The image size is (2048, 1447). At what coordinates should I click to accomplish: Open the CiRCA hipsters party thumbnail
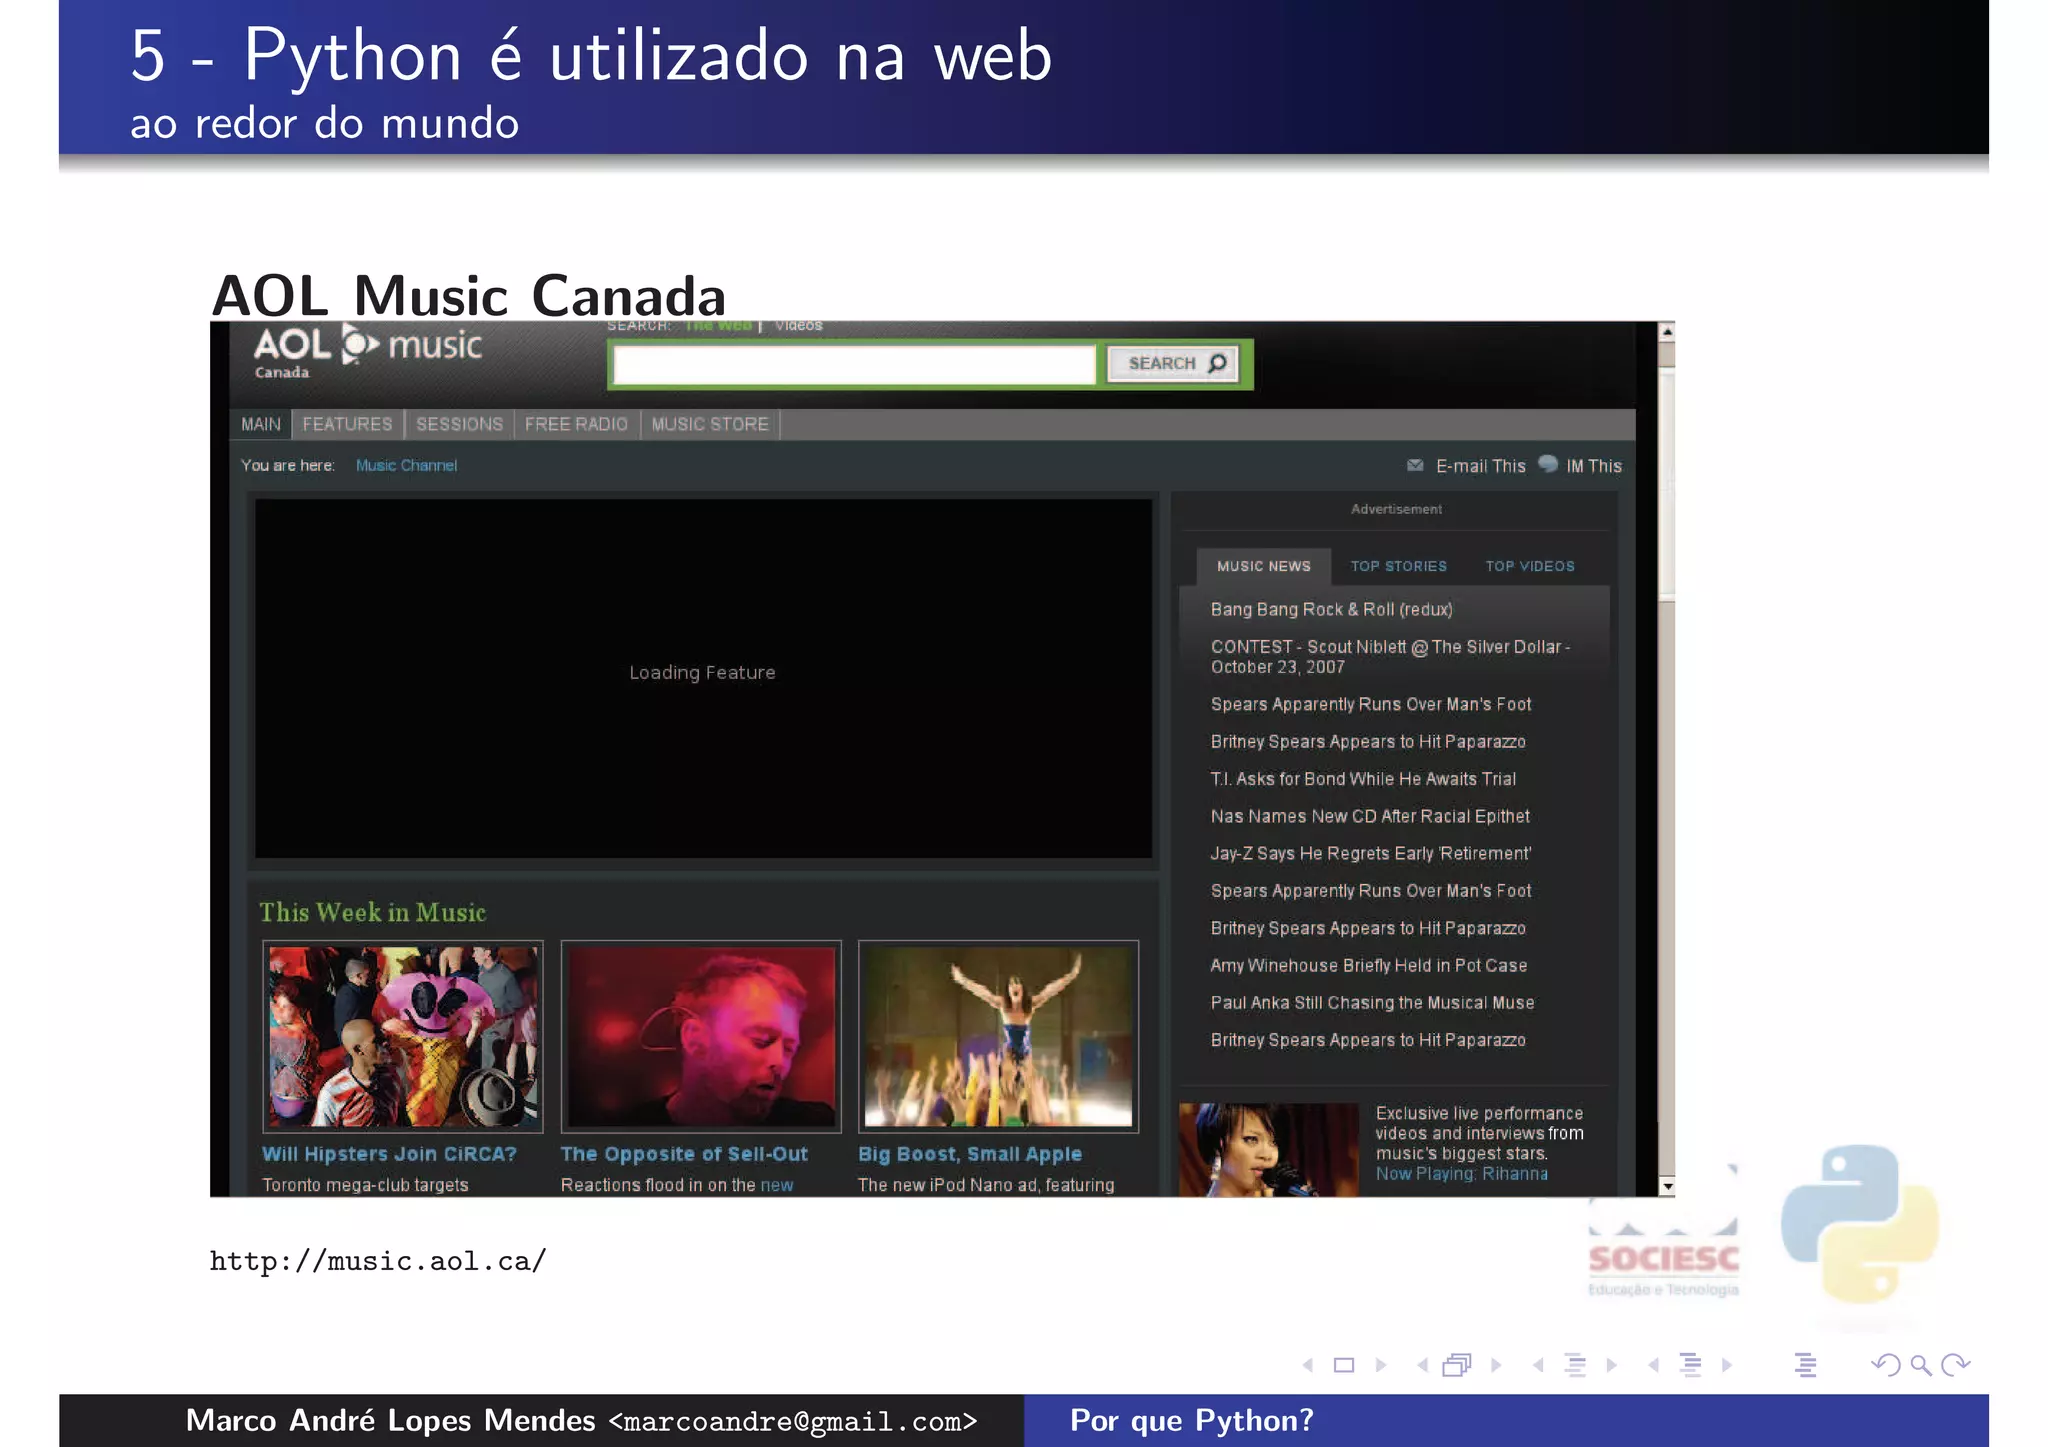click(x=403, y=1037)
